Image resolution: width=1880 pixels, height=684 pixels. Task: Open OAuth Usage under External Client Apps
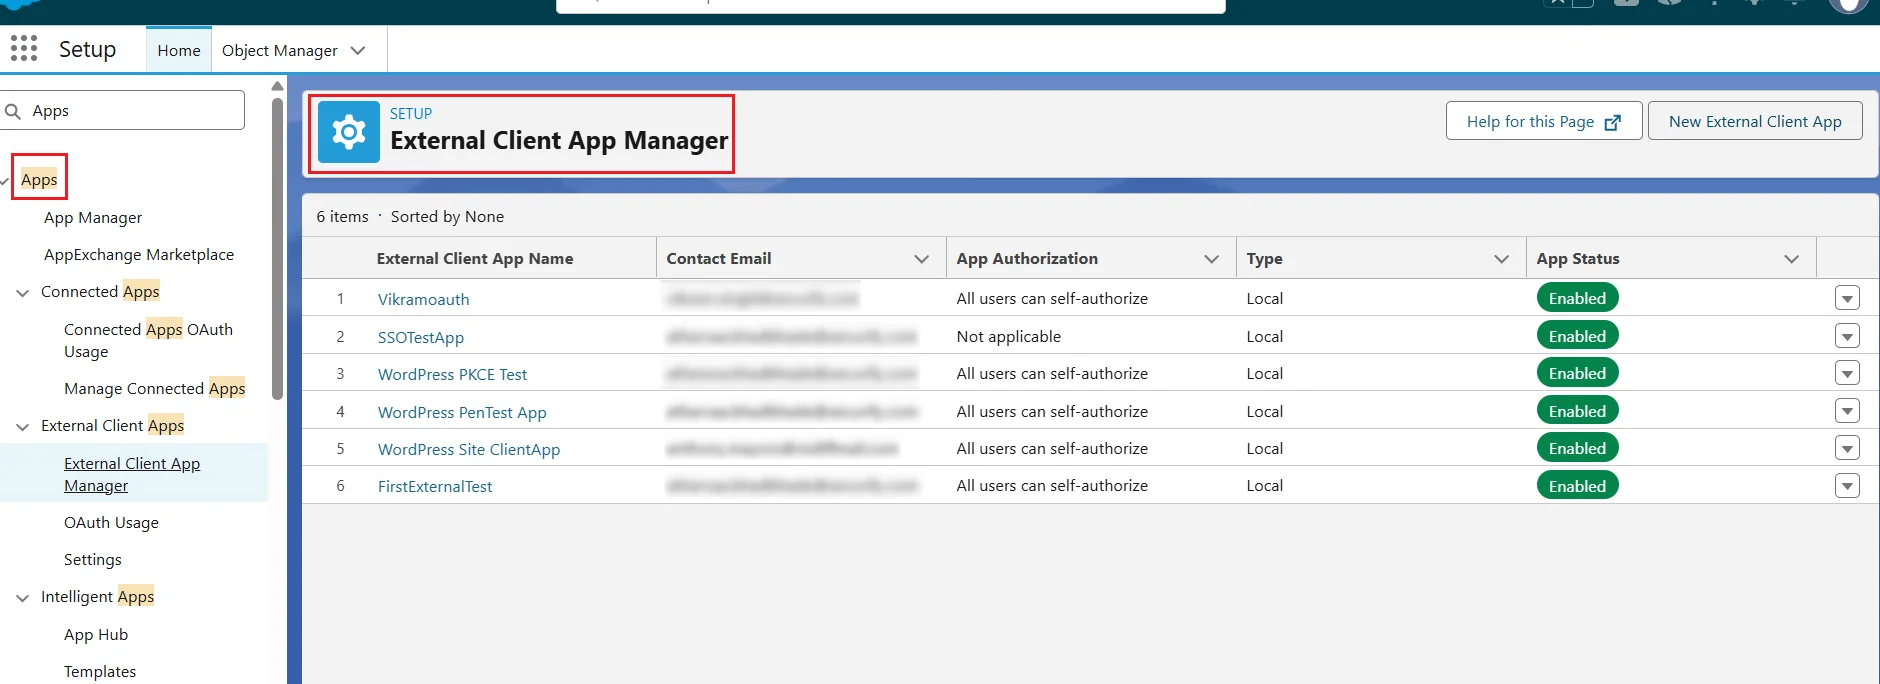[x=111, y=522]
